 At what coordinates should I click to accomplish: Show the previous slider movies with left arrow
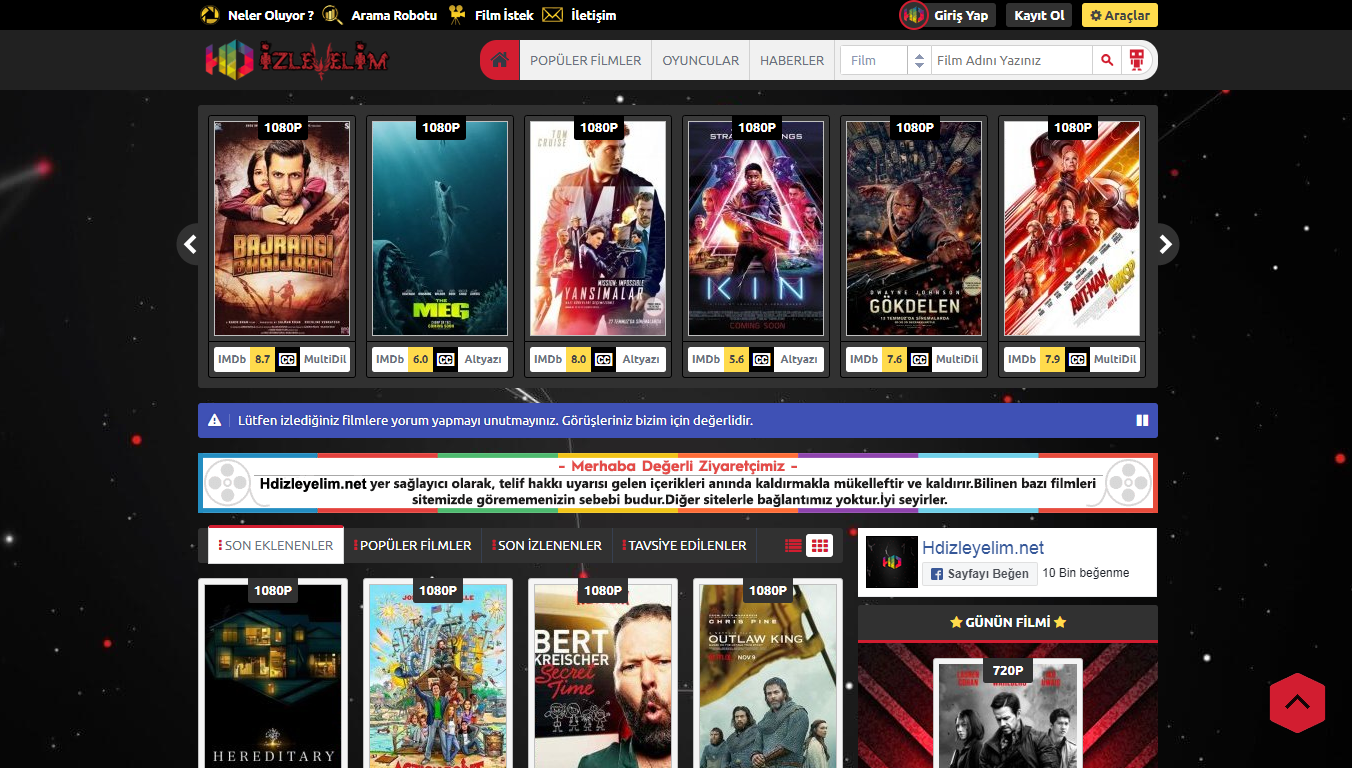pyautogui.click(x=190, y=244)
